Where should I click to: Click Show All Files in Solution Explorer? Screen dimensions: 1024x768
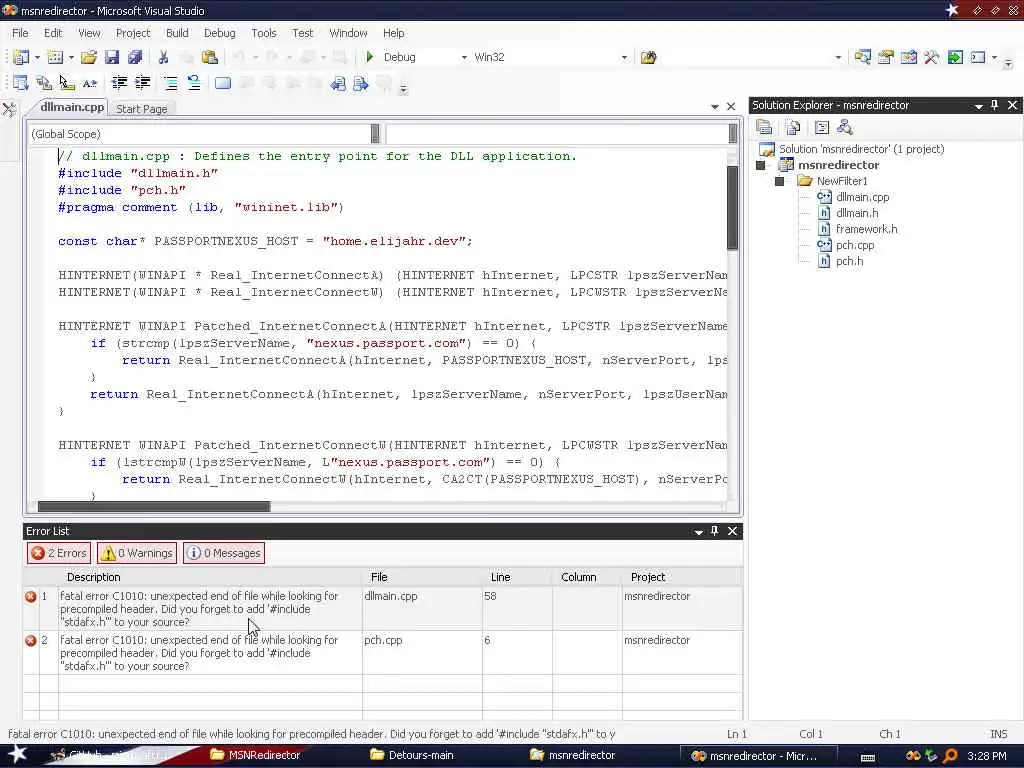tap(793, 127)
